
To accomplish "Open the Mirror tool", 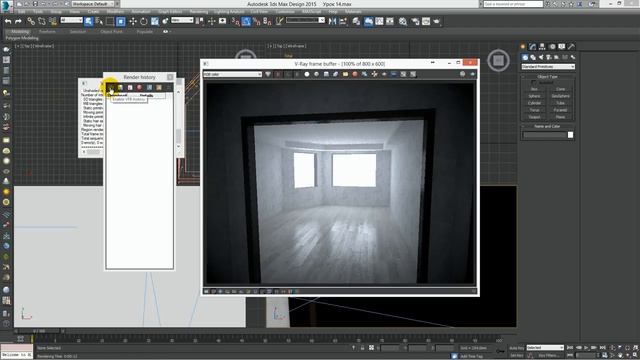I will (332, 21).
